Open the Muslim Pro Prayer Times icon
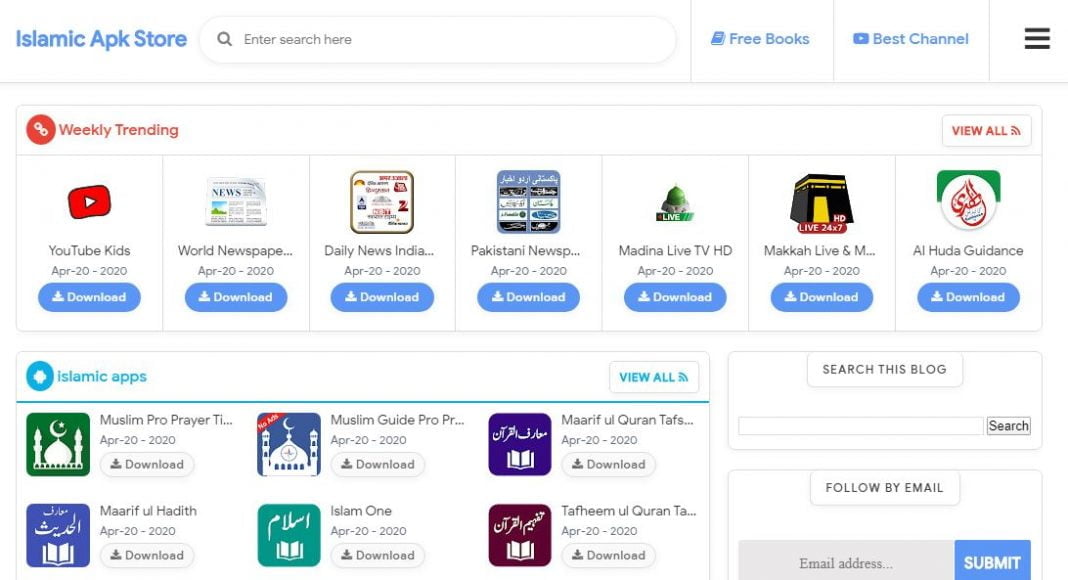Image resolution: width=1068 pixels, height=580 pixels. pos(58,444)
